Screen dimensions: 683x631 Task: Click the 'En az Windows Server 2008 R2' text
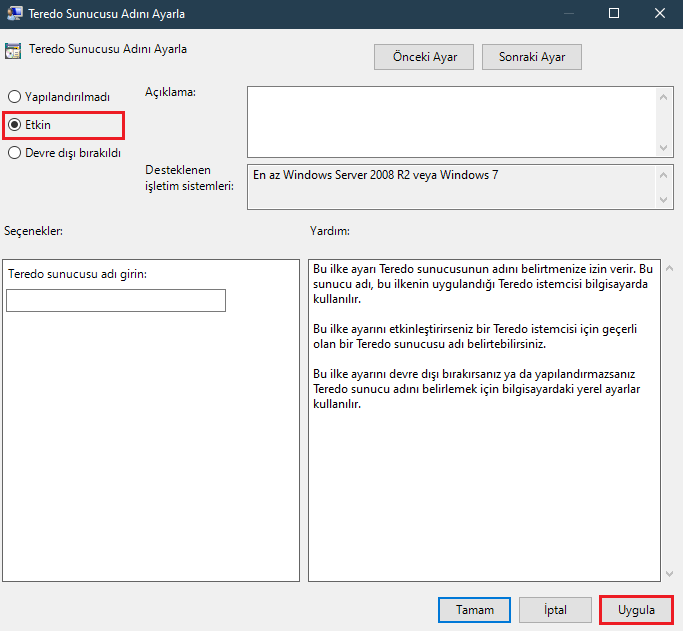pyautogui.click(x=375, y=175)
